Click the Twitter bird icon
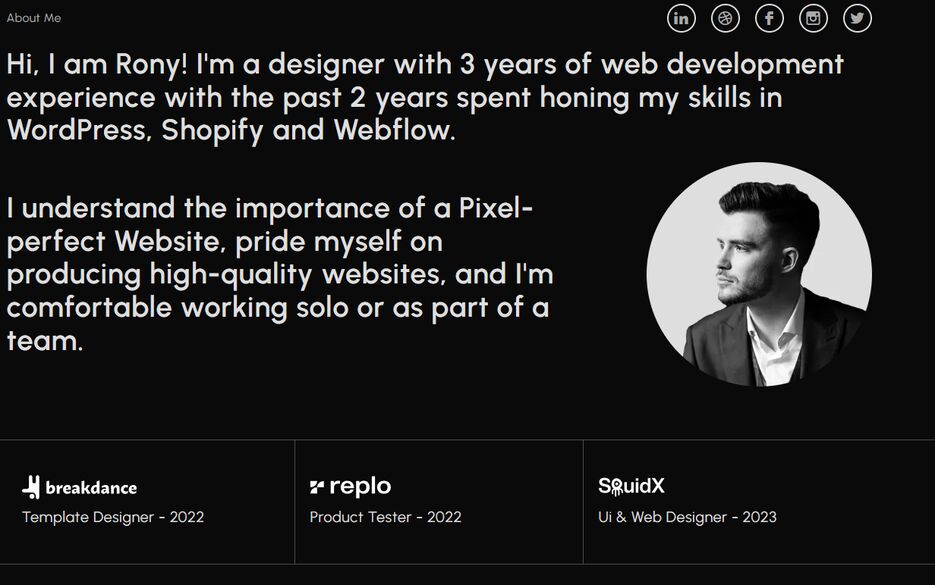This screenshot has width=935, height=585. [857, 18]
